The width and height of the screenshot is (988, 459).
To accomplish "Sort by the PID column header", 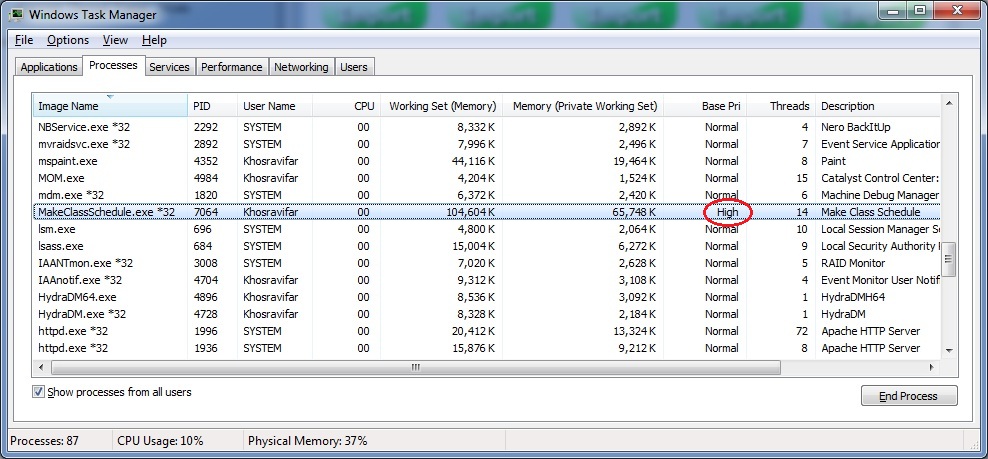I will coord(212,106).
